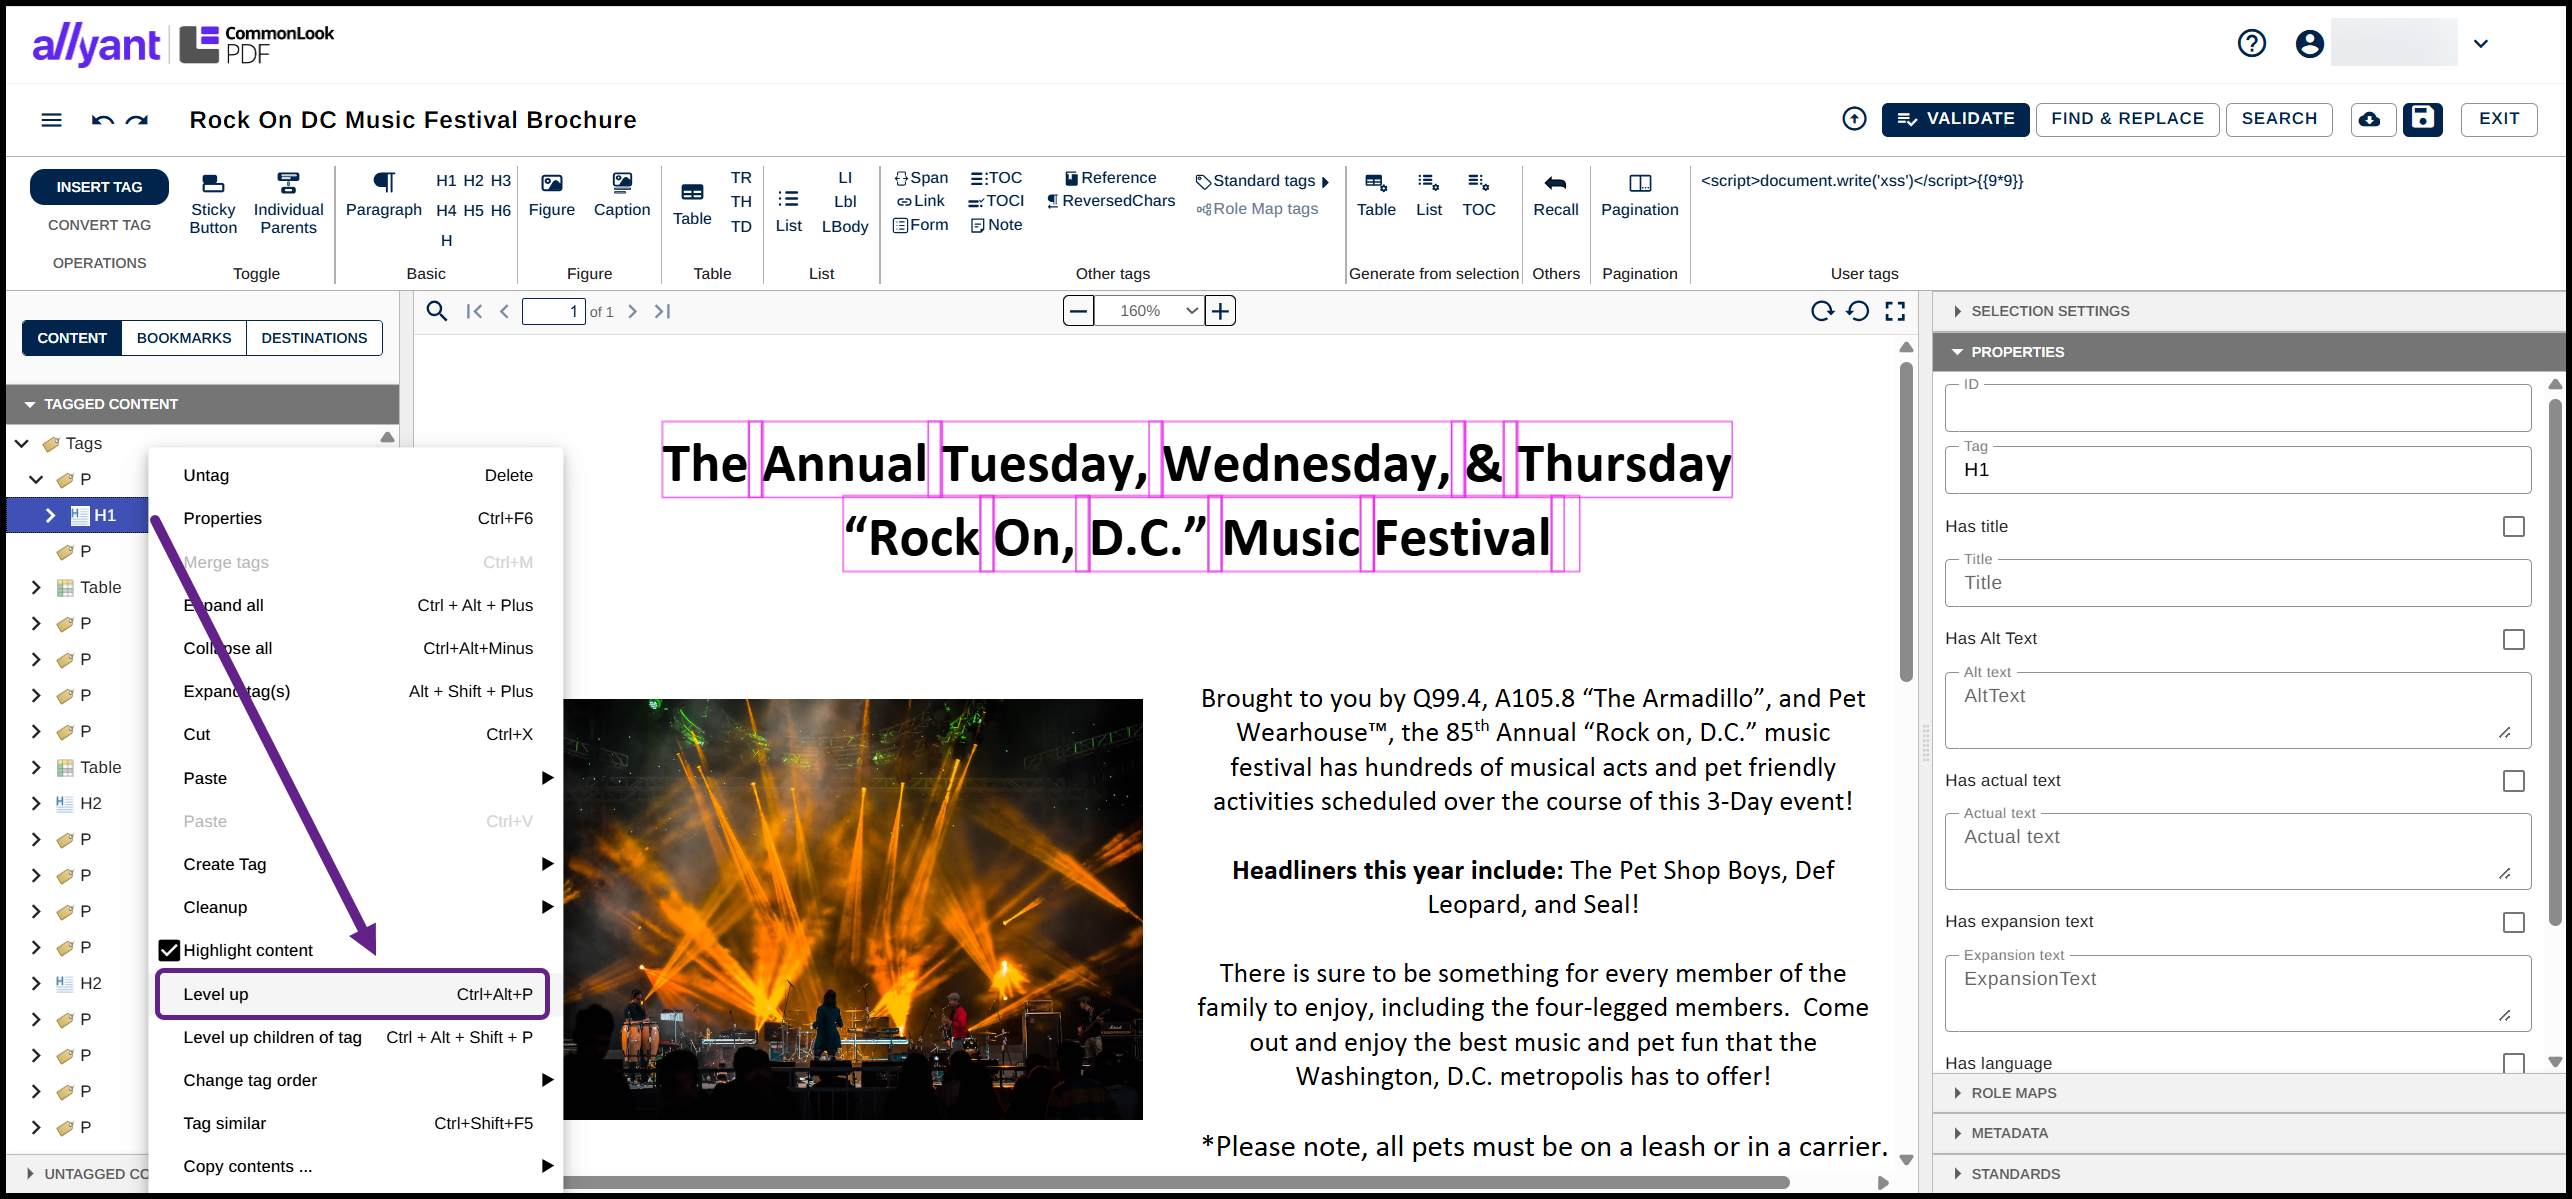This screenshot has height=1199, width=2572.
Task: Toggle the Sticky Button tool
Action: point(213,203)
